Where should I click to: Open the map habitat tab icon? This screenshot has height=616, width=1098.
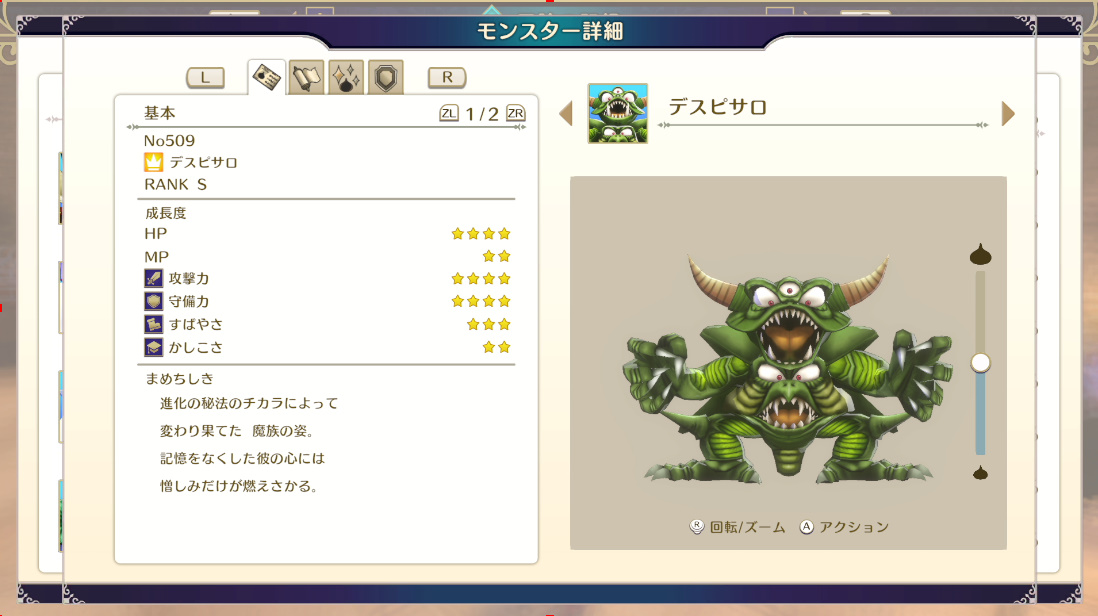point(306,77)
